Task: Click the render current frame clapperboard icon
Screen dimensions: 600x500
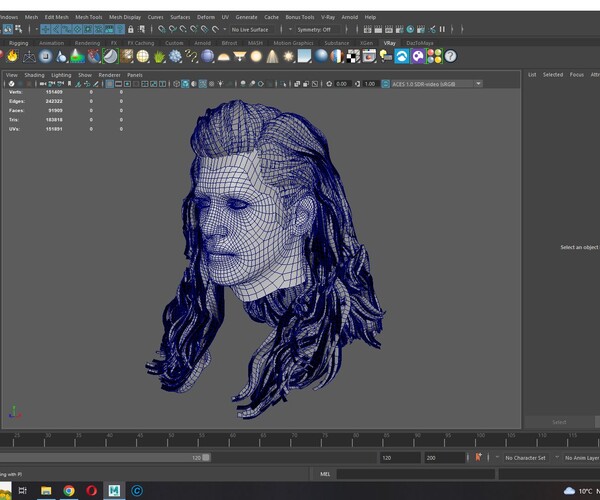Action: click(x=378, y=29)
